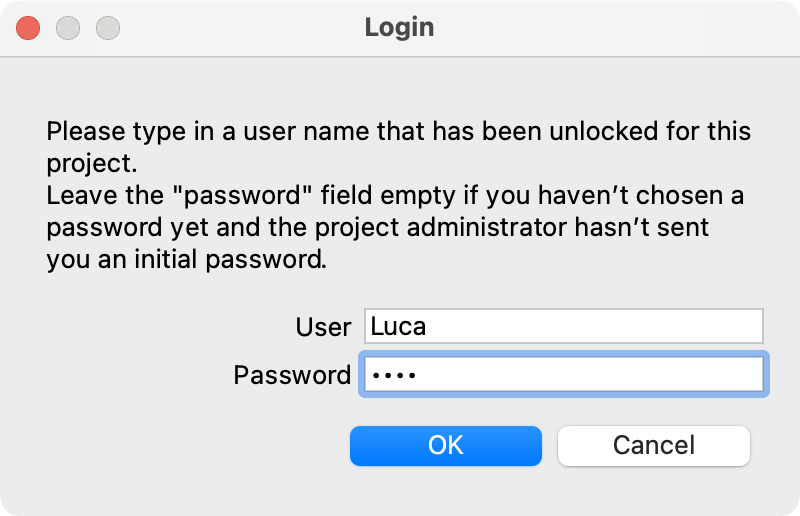Click the "User" field label
Viewport: 800px width, 516px height.
(x=323, y=327)
